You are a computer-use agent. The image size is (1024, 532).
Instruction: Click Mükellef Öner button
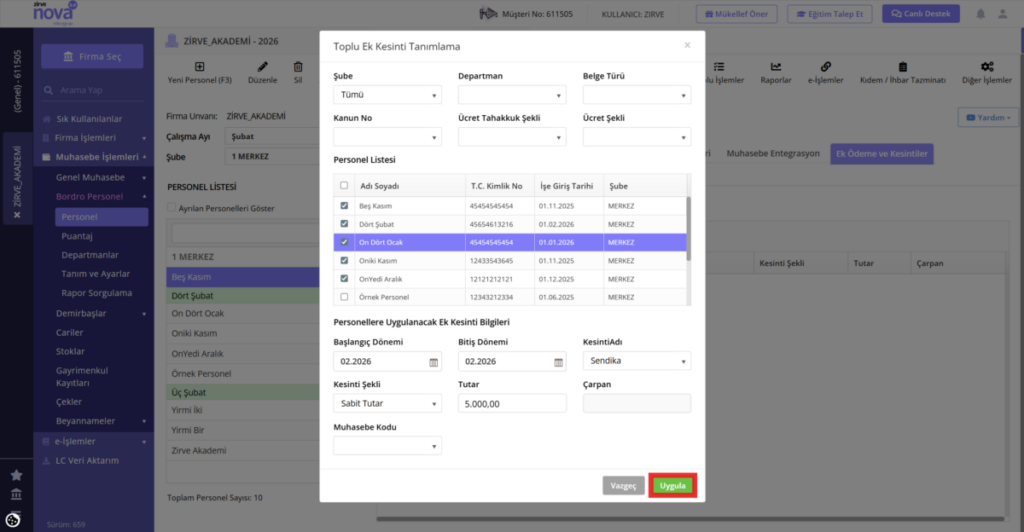point(736,14)
